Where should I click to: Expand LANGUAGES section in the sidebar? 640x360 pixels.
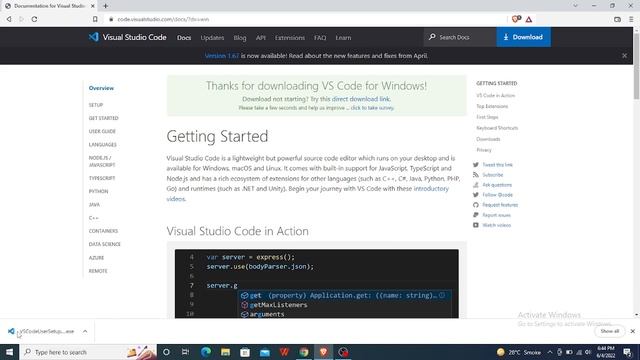[x=102, y=144]
